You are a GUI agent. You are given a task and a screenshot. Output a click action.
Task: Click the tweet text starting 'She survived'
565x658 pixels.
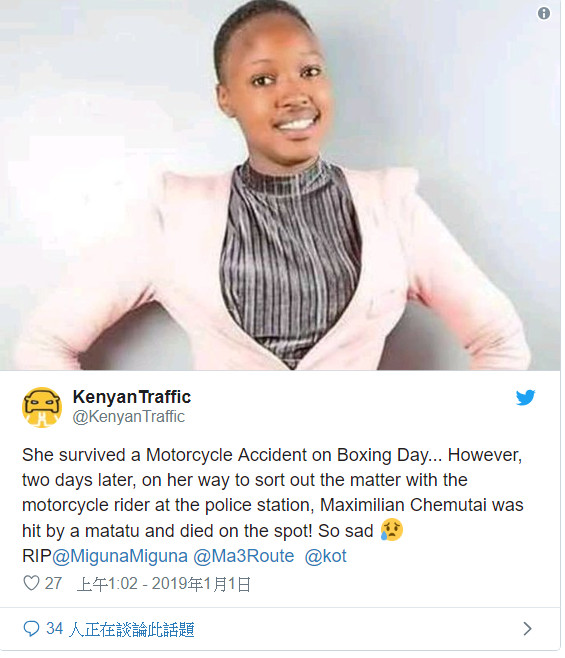273,505
